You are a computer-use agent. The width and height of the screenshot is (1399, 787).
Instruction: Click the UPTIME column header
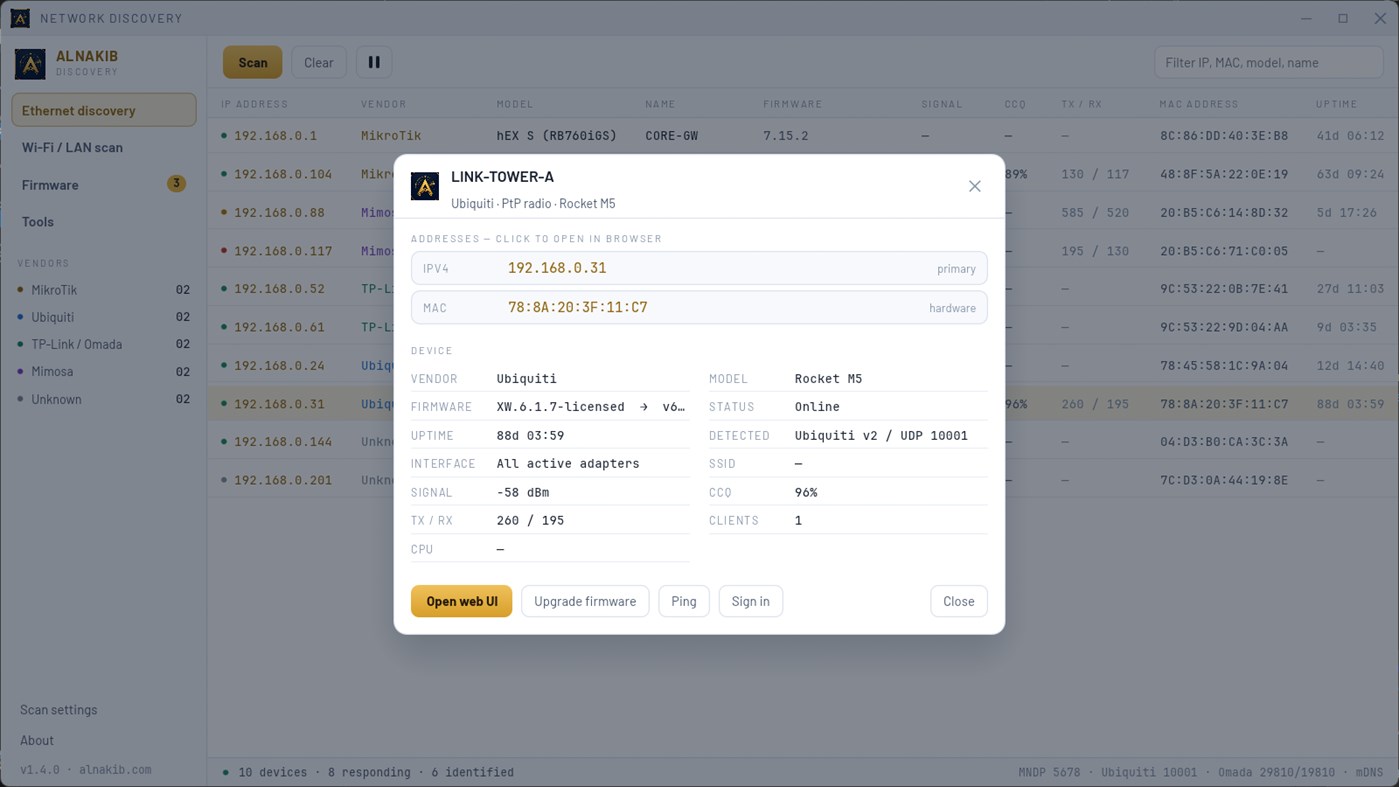(1336, 104)
